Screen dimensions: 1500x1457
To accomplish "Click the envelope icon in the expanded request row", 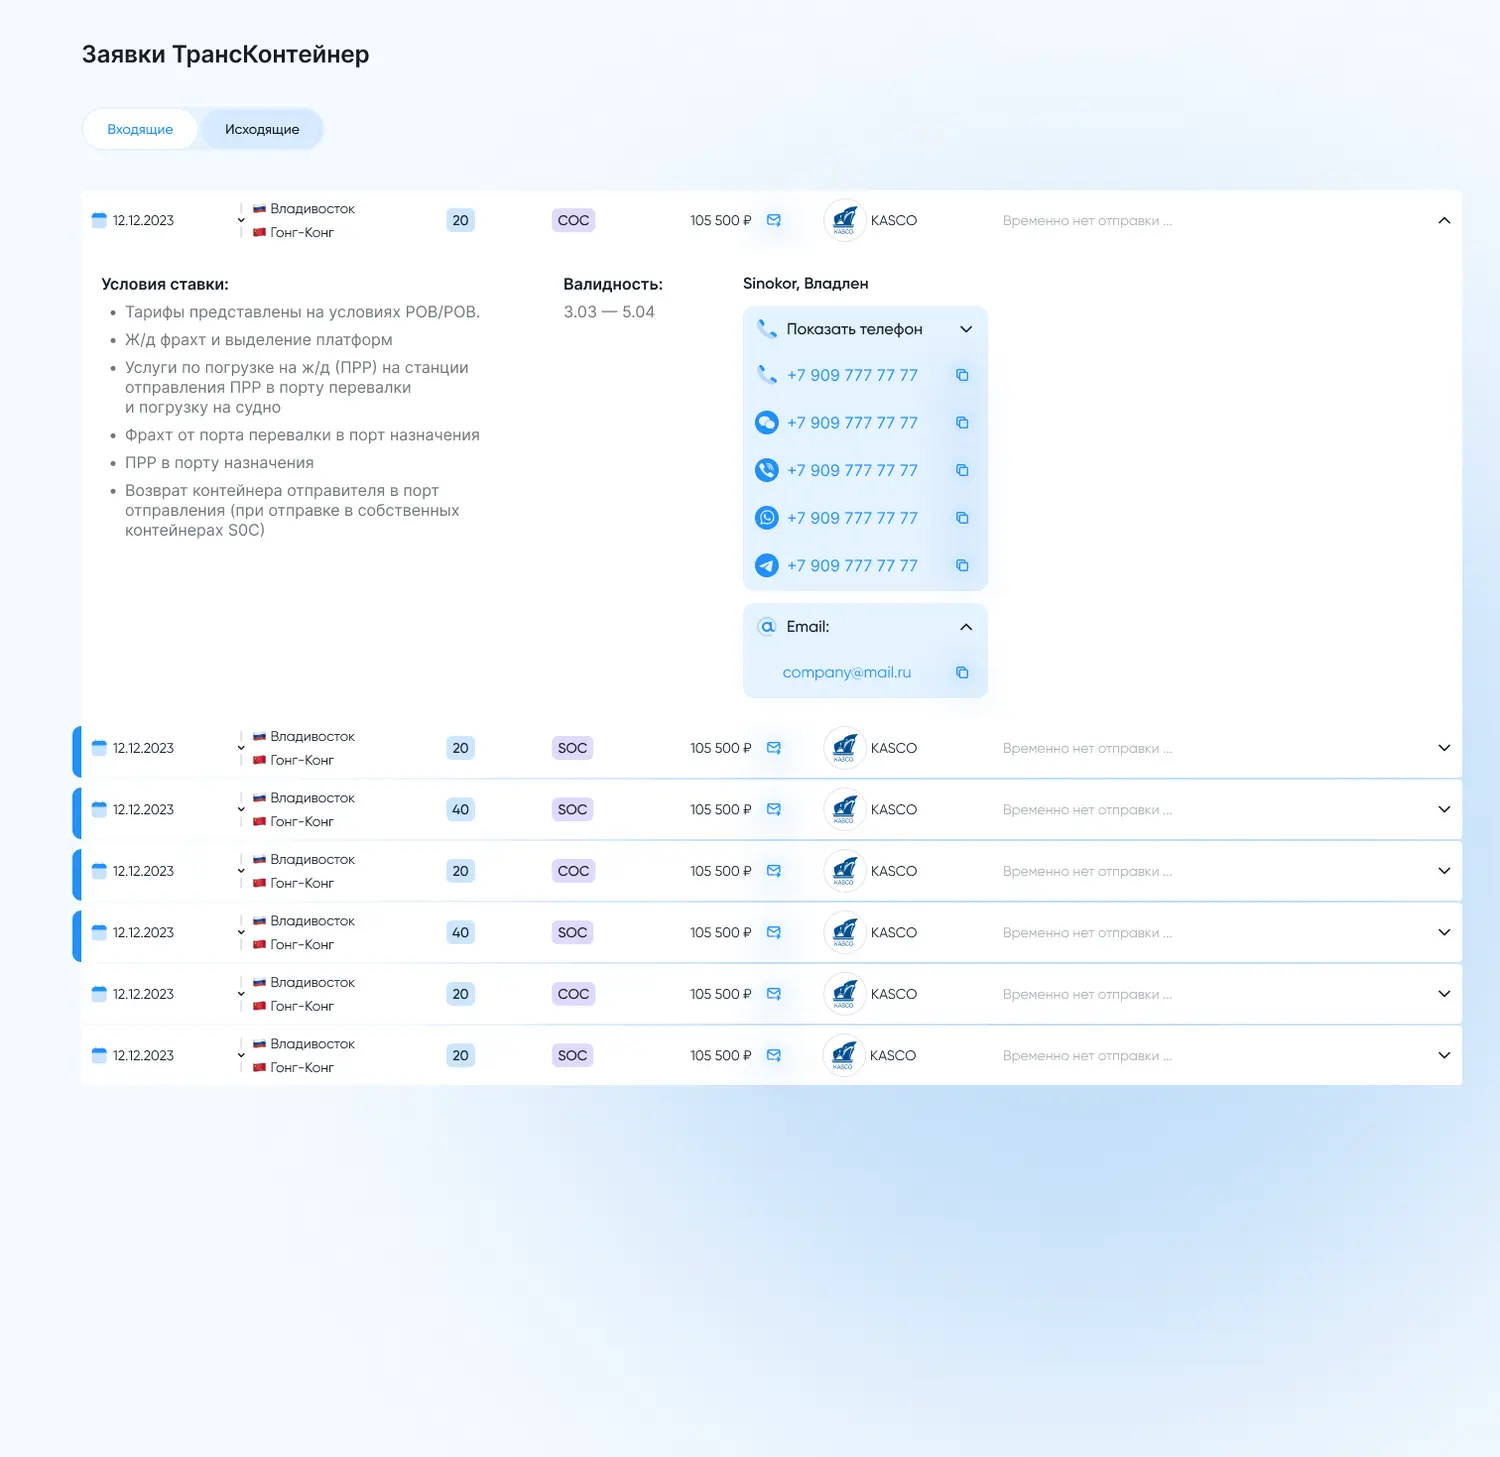I will (774, 220).
